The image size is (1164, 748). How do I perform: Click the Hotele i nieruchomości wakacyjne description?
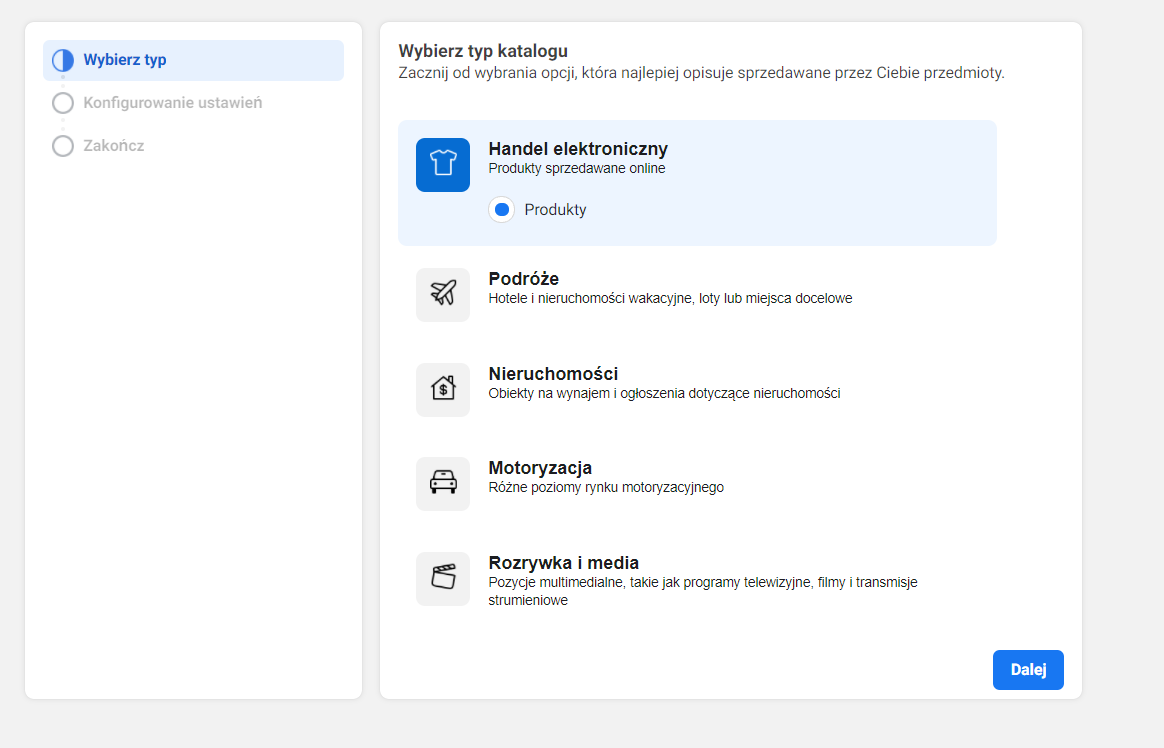[x=670, y=299]
